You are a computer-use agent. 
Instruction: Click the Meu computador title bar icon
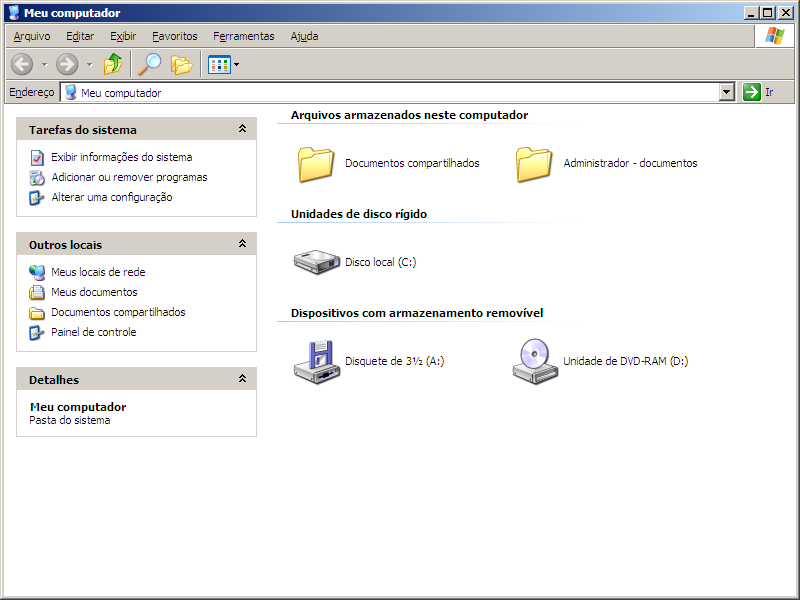[x=14, y=13]
